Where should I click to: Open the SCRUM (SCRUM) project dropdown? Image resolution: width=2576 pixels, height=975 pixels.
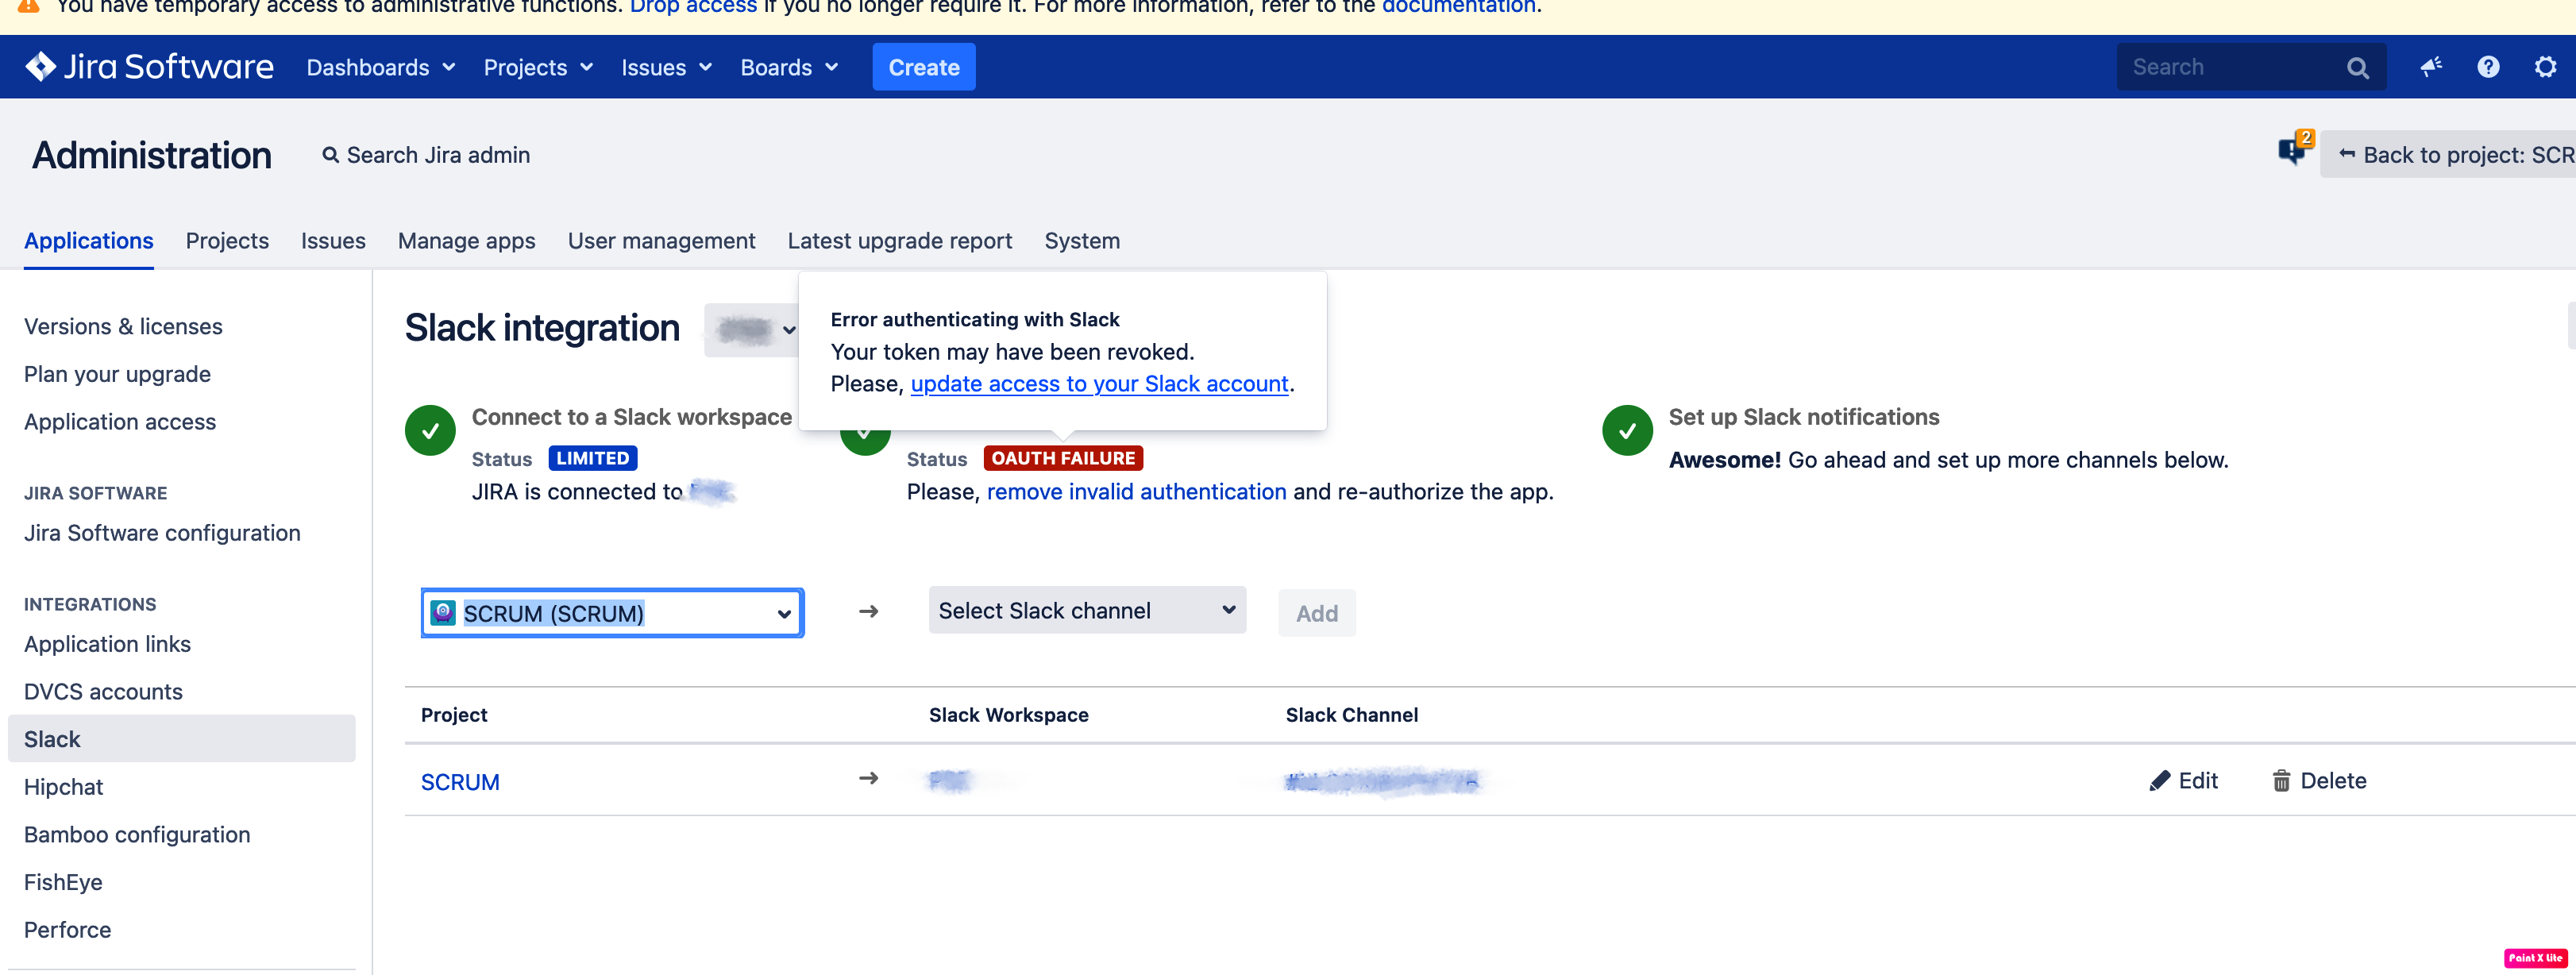pyautogui.click(x=612, y=613)
